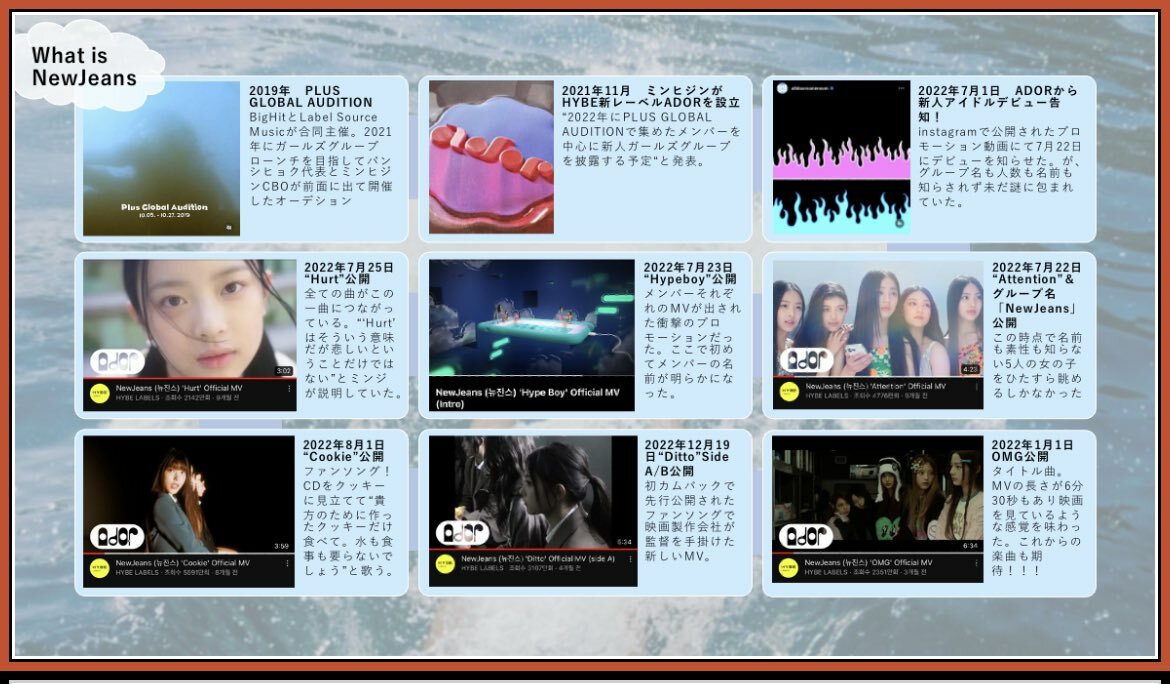The image size is (1170, 684).
Task: Click the heading '2022年1月1日 OMG公開'
Action: tap(1032, 451)
